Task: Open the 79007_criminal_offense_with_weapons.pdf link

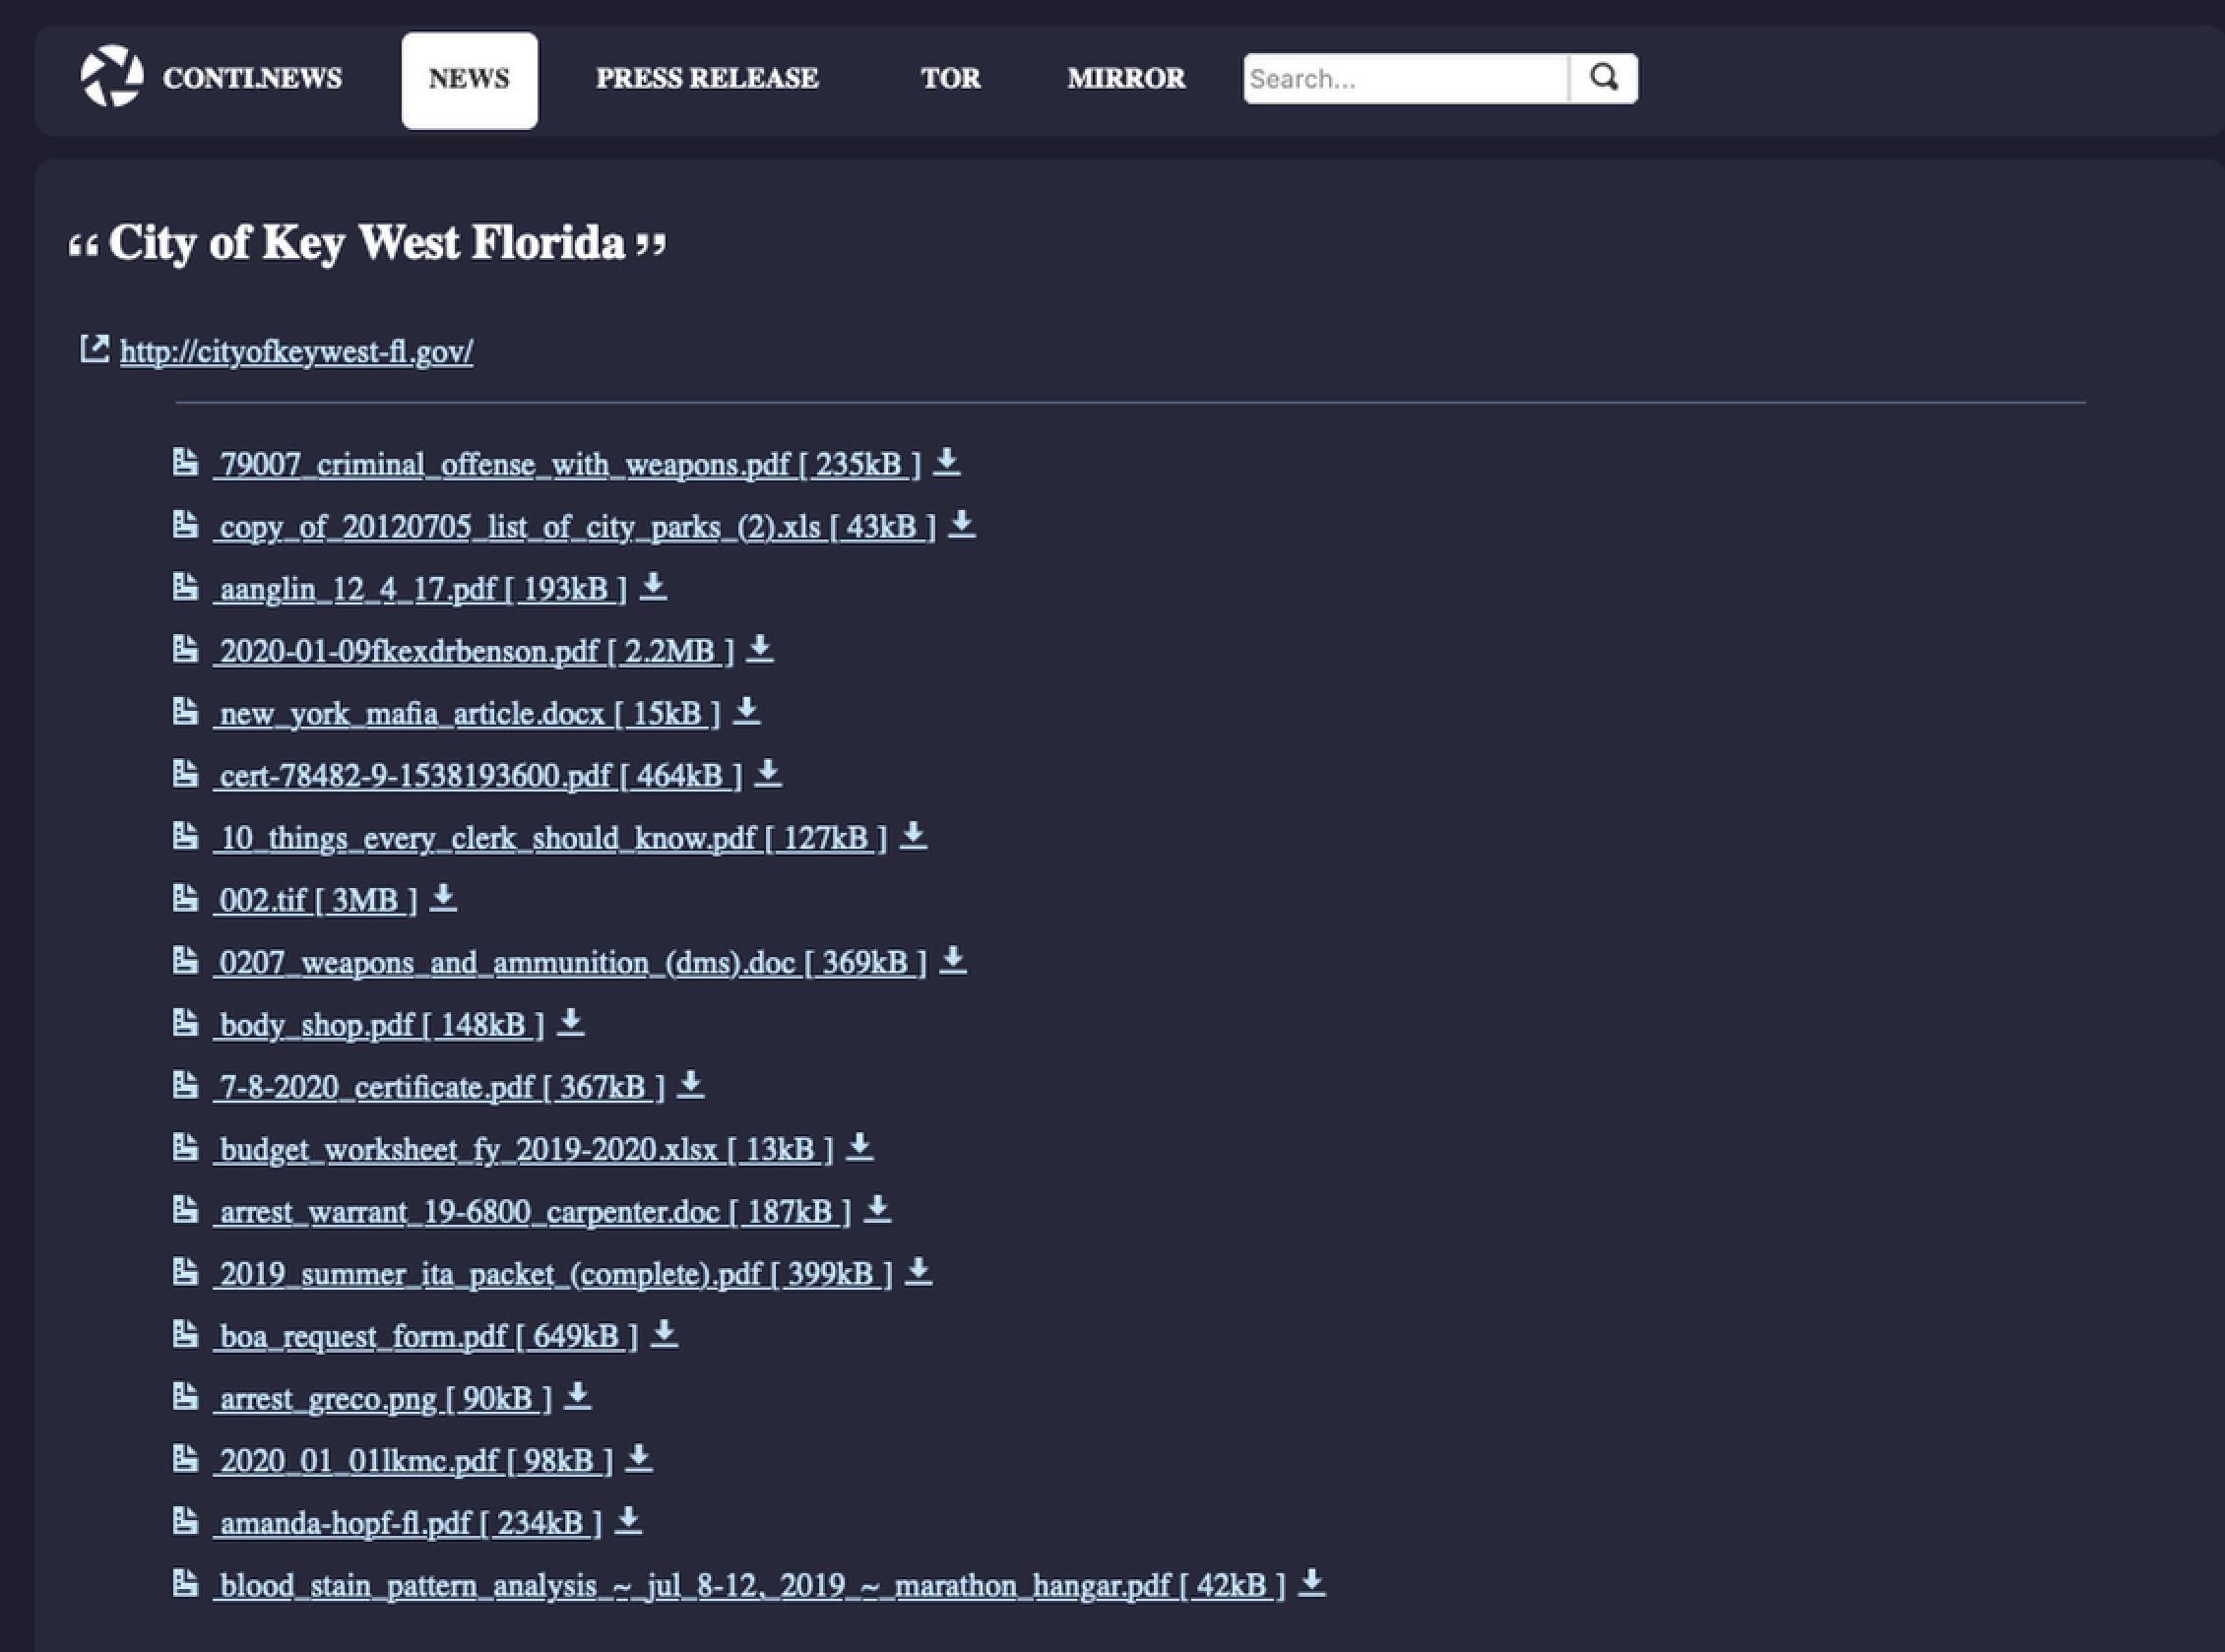Action: 566,465
